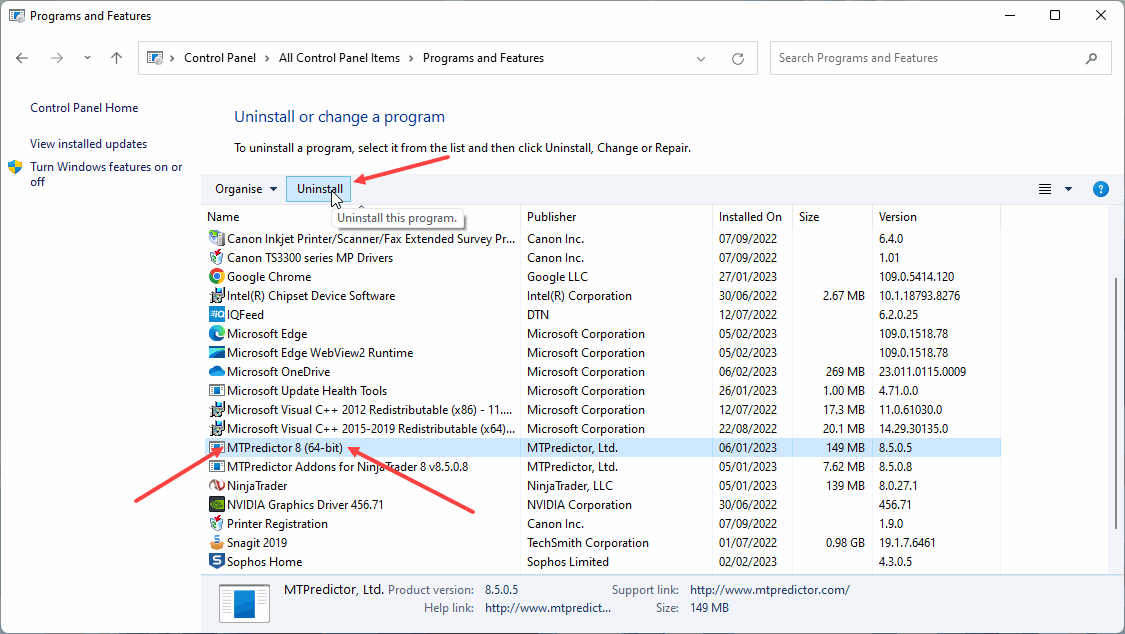Image resolution: width=1125 pixels, height=634 pixels.
Task: Refresh the Programs and Features list
Action: (x=738, y=58)
